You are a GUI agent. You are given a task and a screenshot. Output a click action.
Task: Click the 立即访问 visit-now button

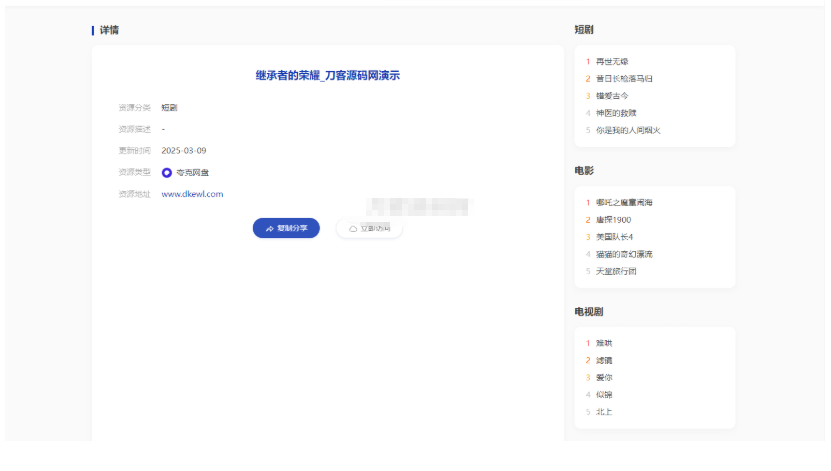(x=369, y=228)
